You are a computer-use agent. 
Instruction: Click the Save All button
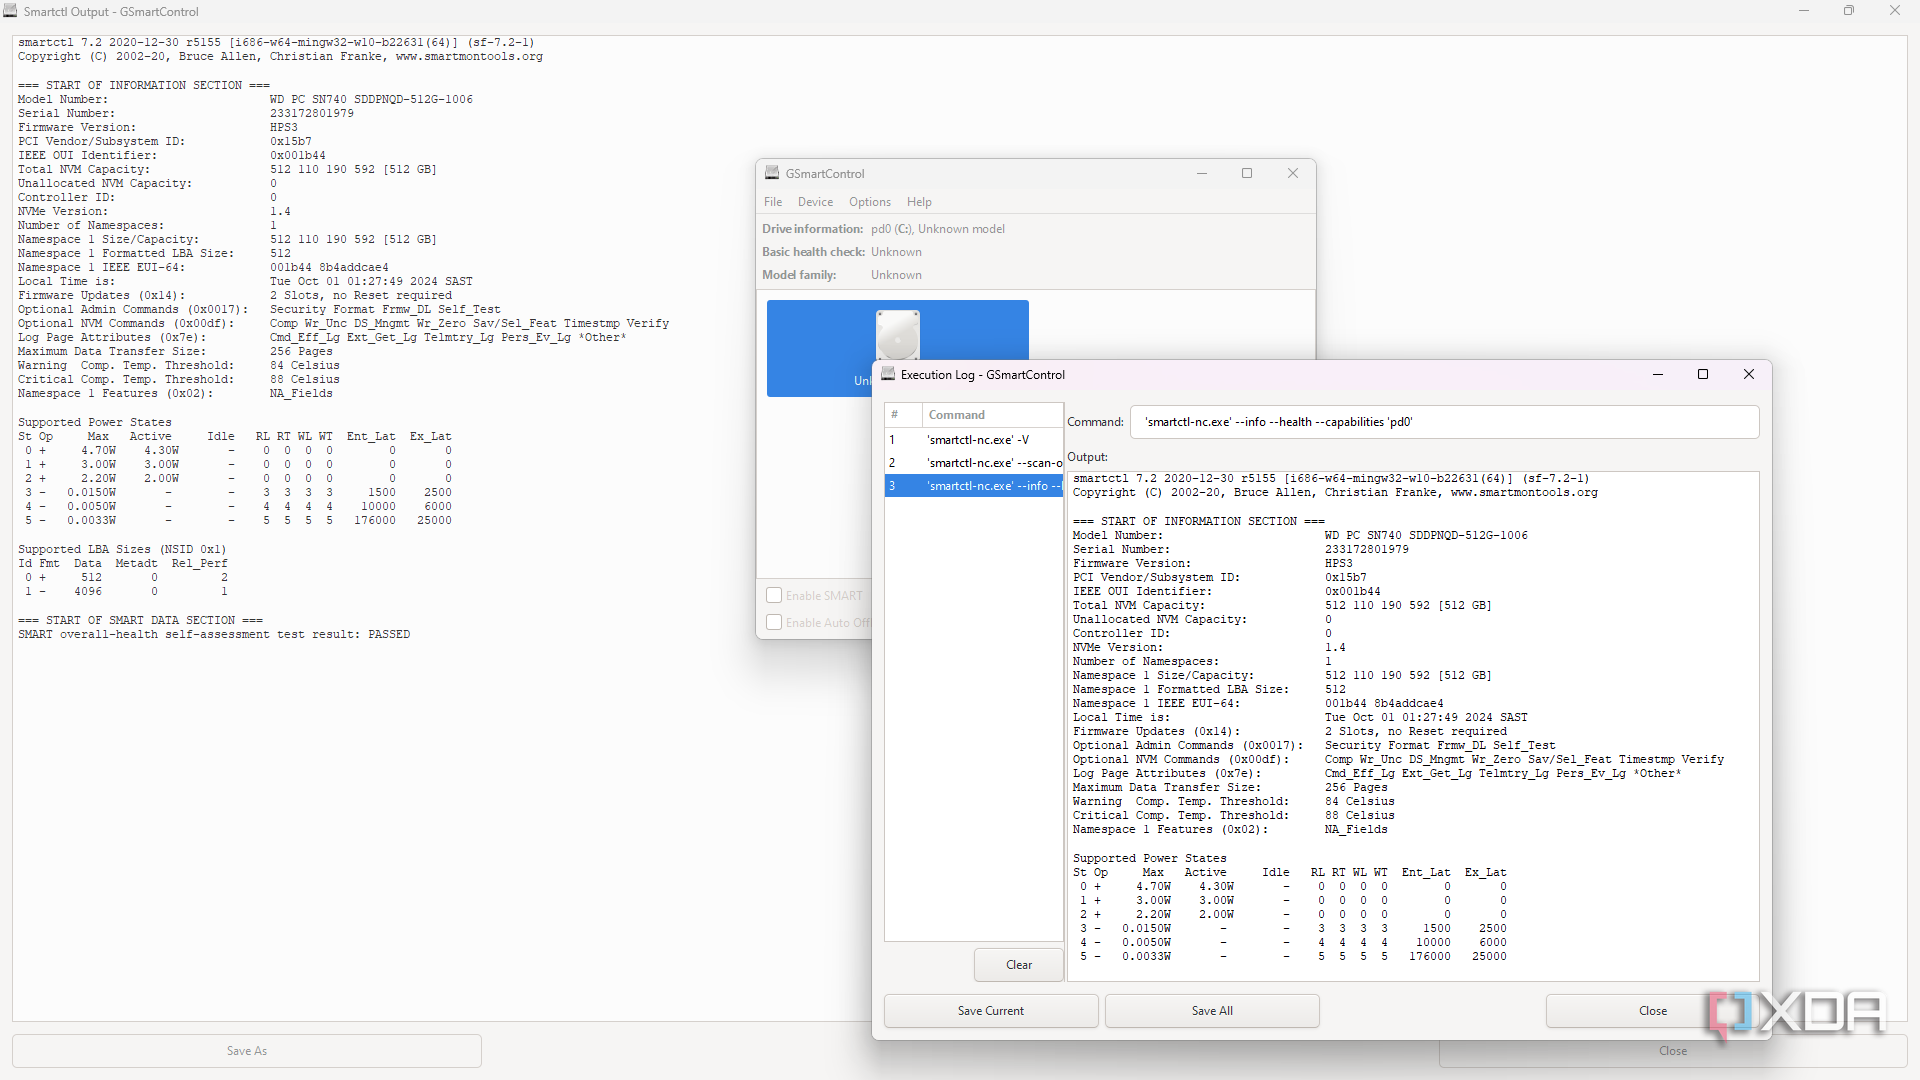point(1212,1011)
